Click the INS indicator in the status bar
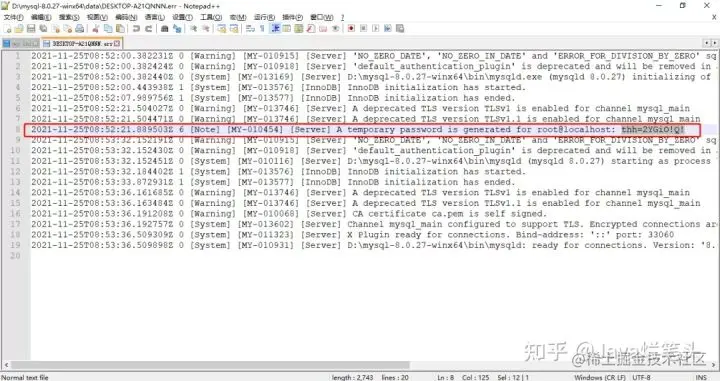Image resolution: width=720 pixels, height=381 pixels. (x=701, y=377)
